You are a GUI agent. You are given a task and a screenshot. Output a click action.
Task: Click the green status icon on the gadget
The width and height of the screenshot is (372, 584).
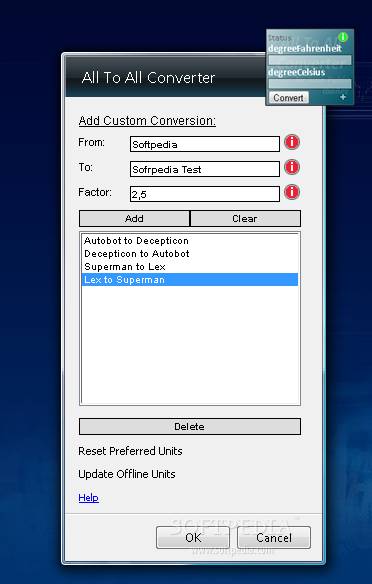[343, 36]
